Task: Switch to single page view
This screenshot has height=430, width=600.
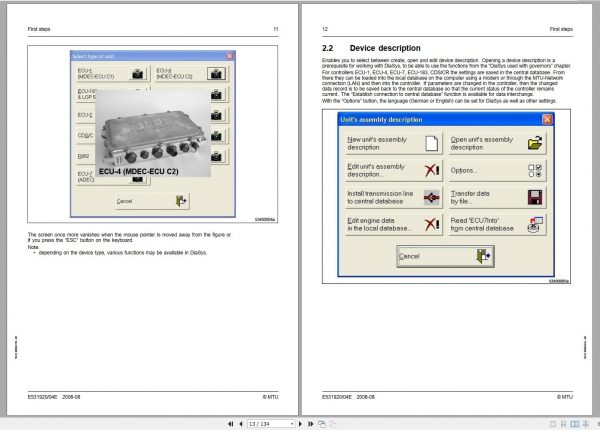Action: click(x=553, y=424)
